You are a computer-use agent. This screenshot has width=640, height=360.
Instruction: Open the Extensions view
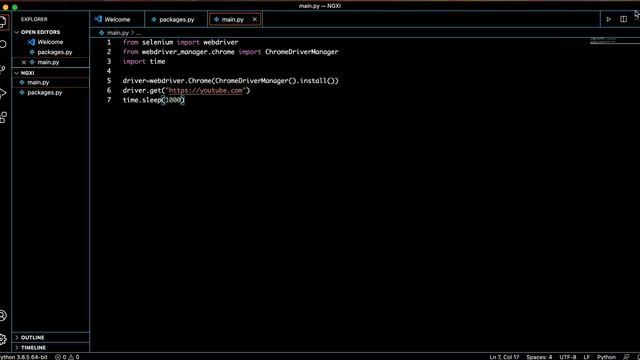pos(3,118)
